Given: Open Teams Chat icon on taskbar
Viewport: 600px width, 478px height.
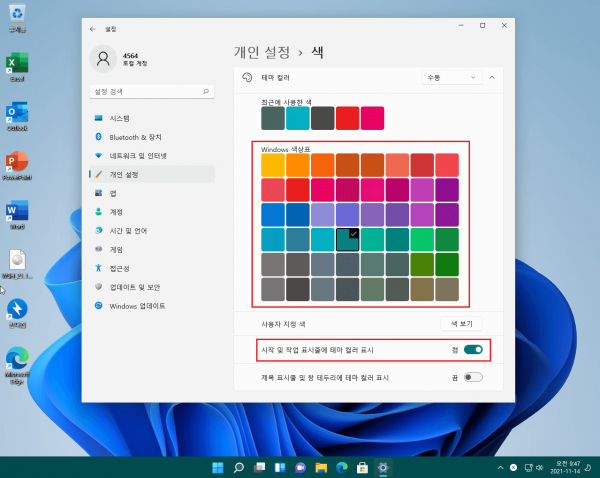Looking at the screenshot, I should point(300,467).
